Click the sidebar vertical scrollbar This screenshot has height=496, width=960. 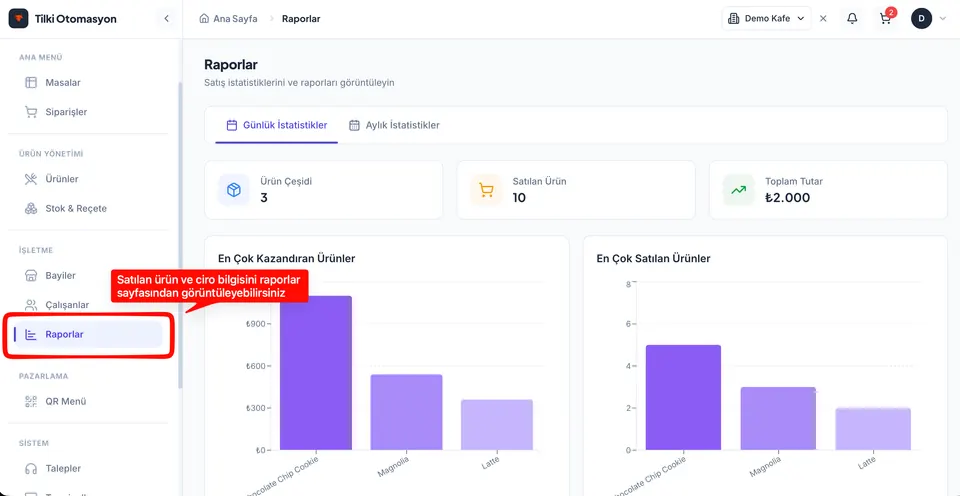pyautogui.click(x=180, y=235)
